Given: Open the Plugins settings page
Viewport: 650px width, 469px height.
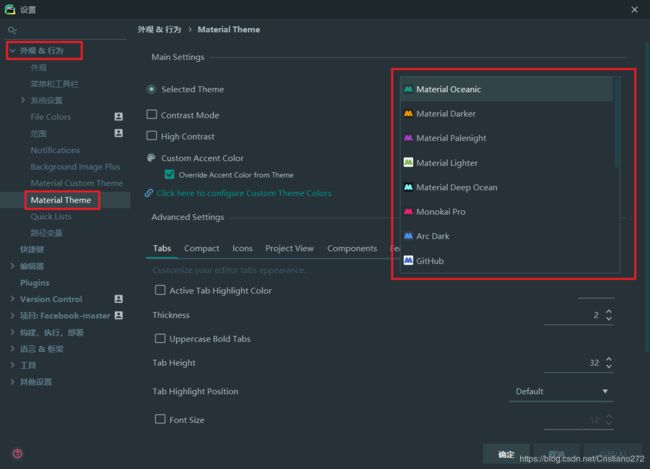Looking at the screenshot, I should click(x=35, y=283).
